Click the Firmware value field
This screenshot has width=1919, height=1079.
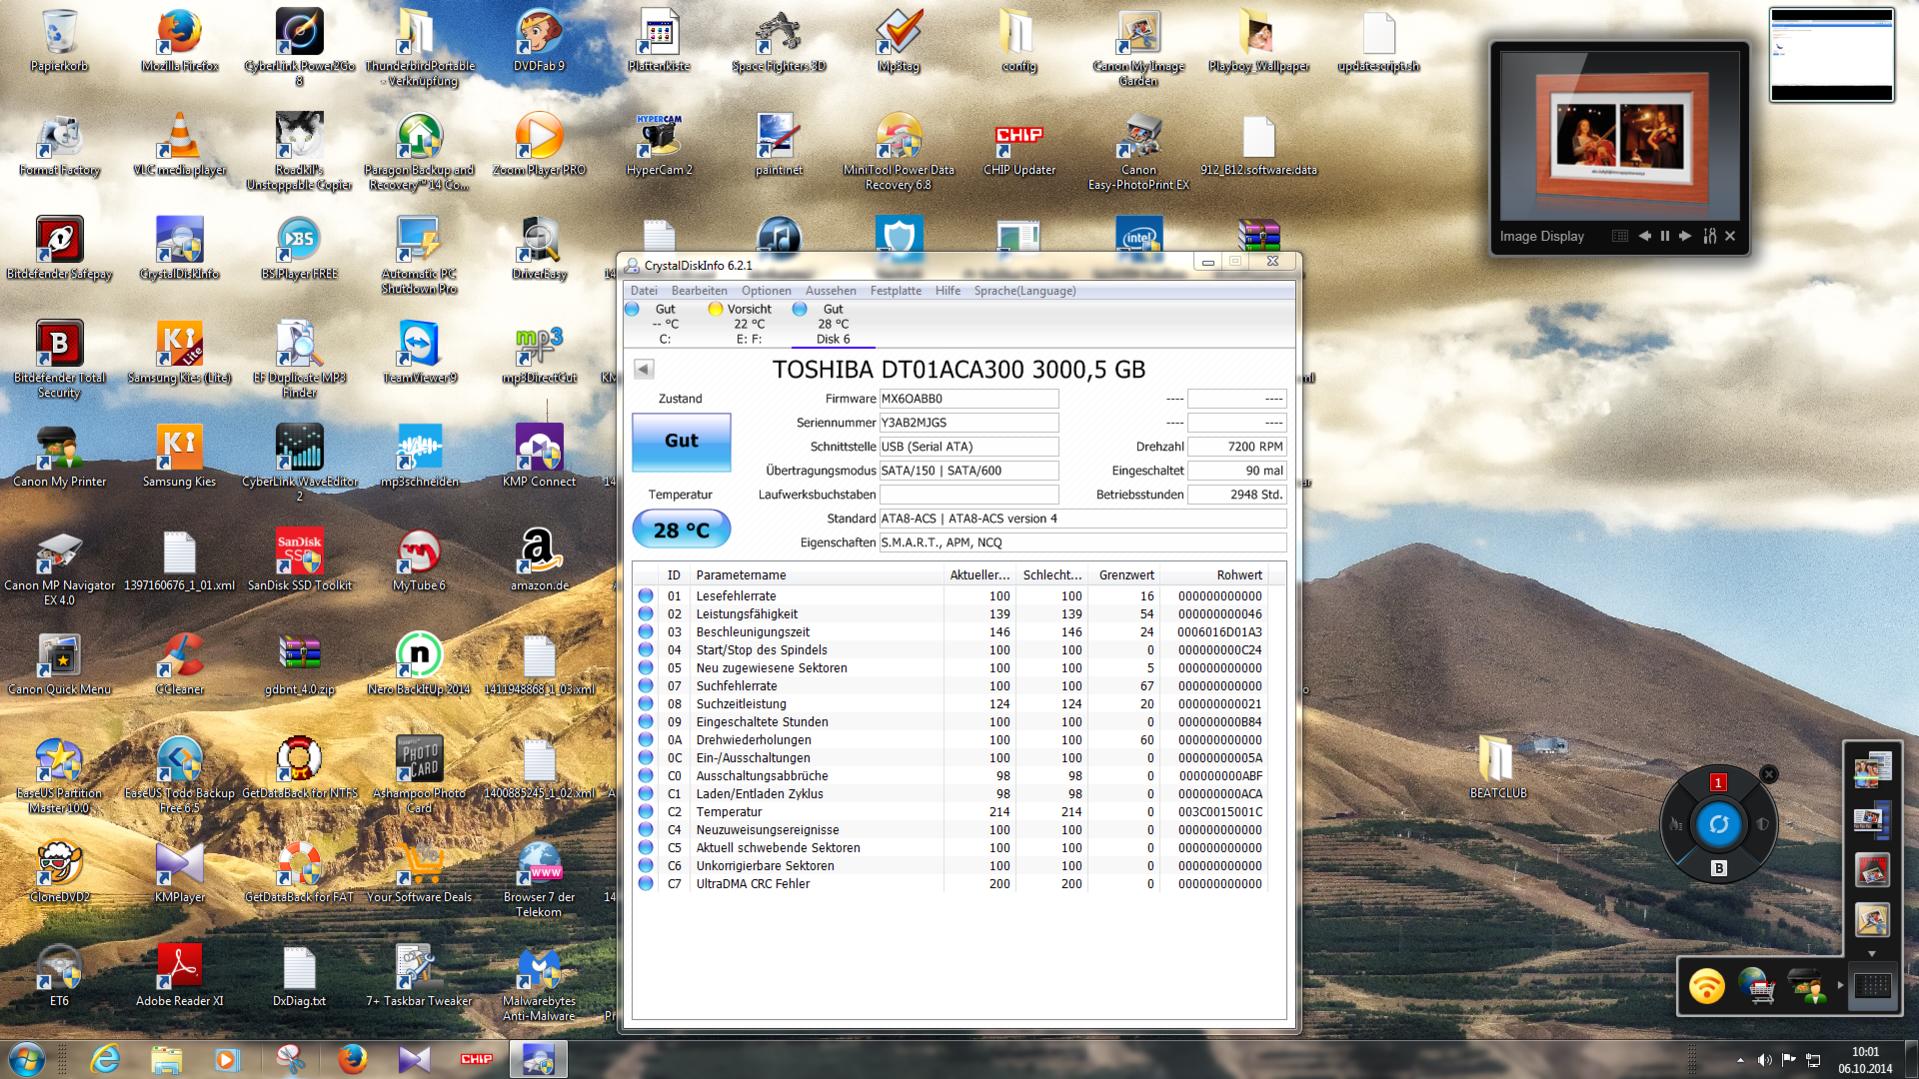point(968,399)
